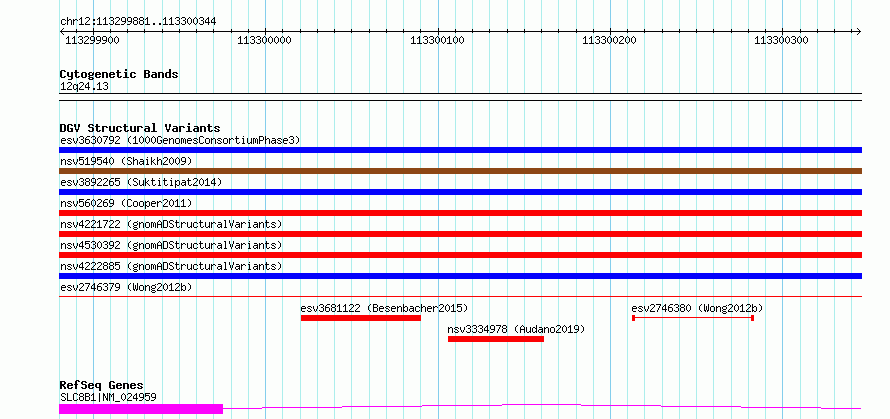Open the nsv560269 Cooper2011 label
This screenshot has height=419, width=890.
coord(126,203)
